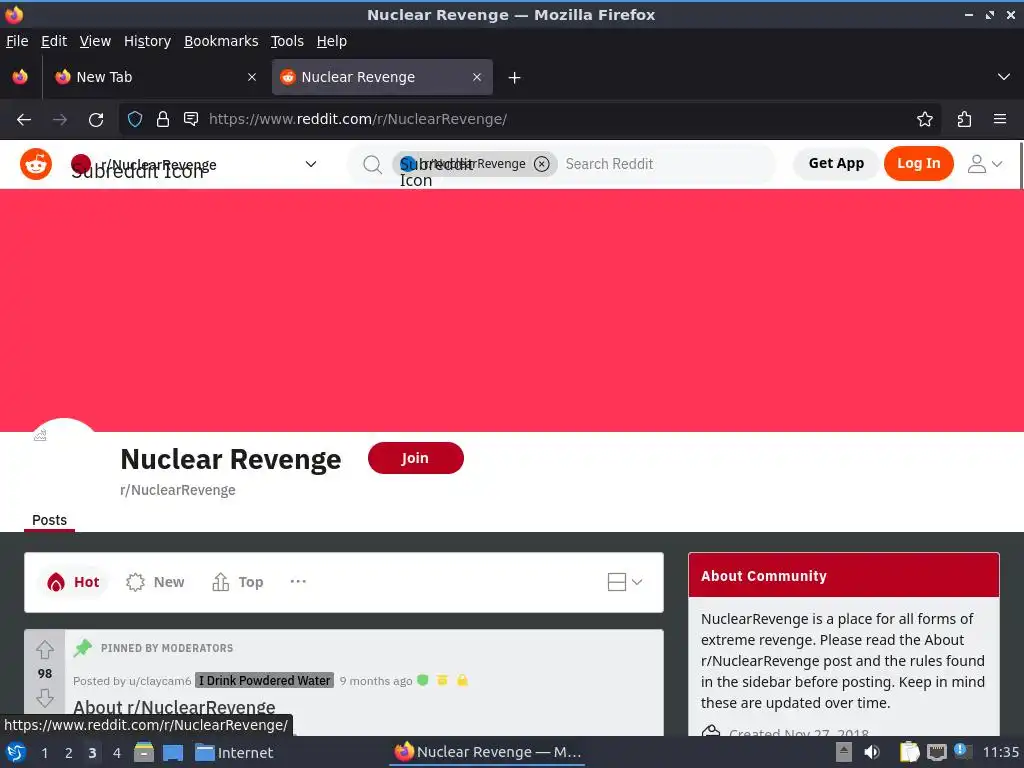Focus the Search Reddit field
This screenshot has height=768, width=1024.
tap(666, 164)
